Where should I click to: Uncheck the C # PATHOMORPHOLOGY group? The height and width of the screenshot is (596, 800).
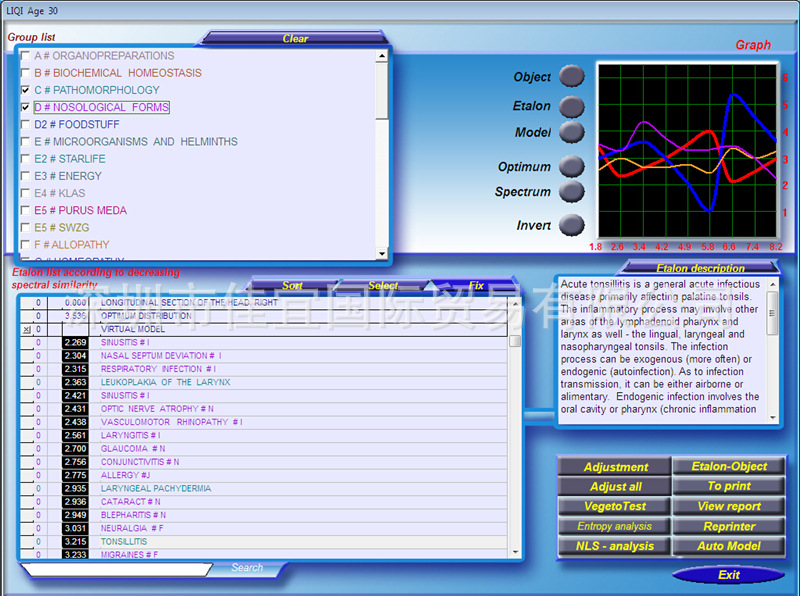pyautogui.click(x=26, y=90)
